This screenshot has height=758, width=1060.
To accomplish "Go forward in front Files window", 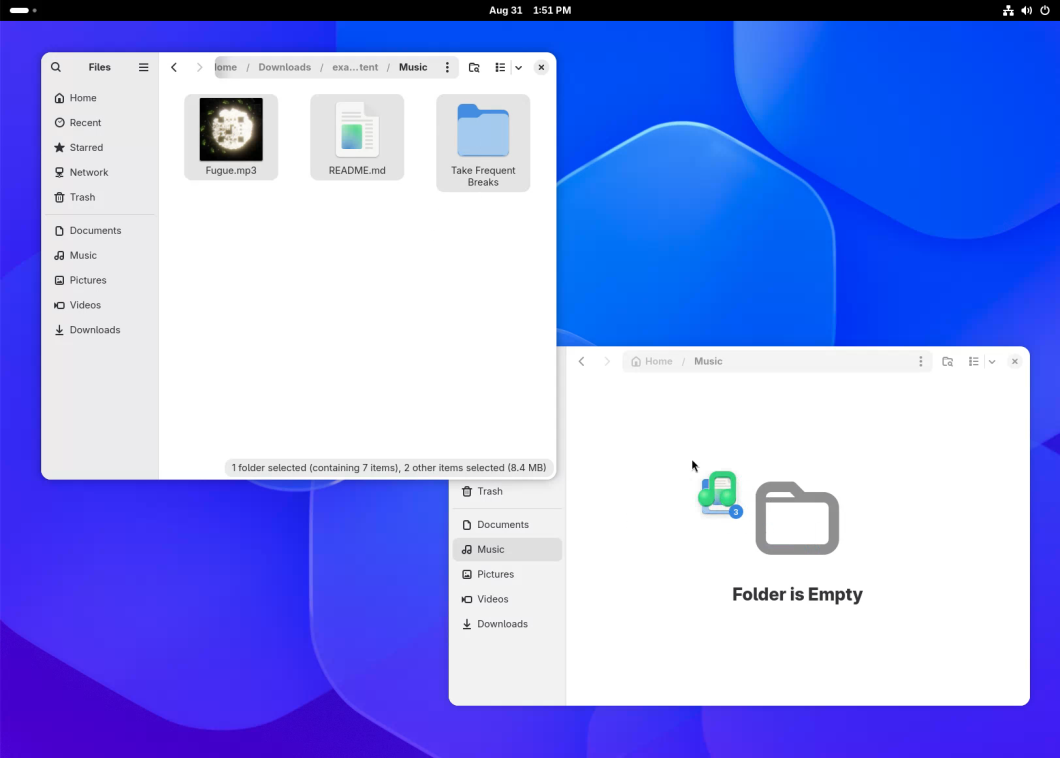I will point(199,67).
